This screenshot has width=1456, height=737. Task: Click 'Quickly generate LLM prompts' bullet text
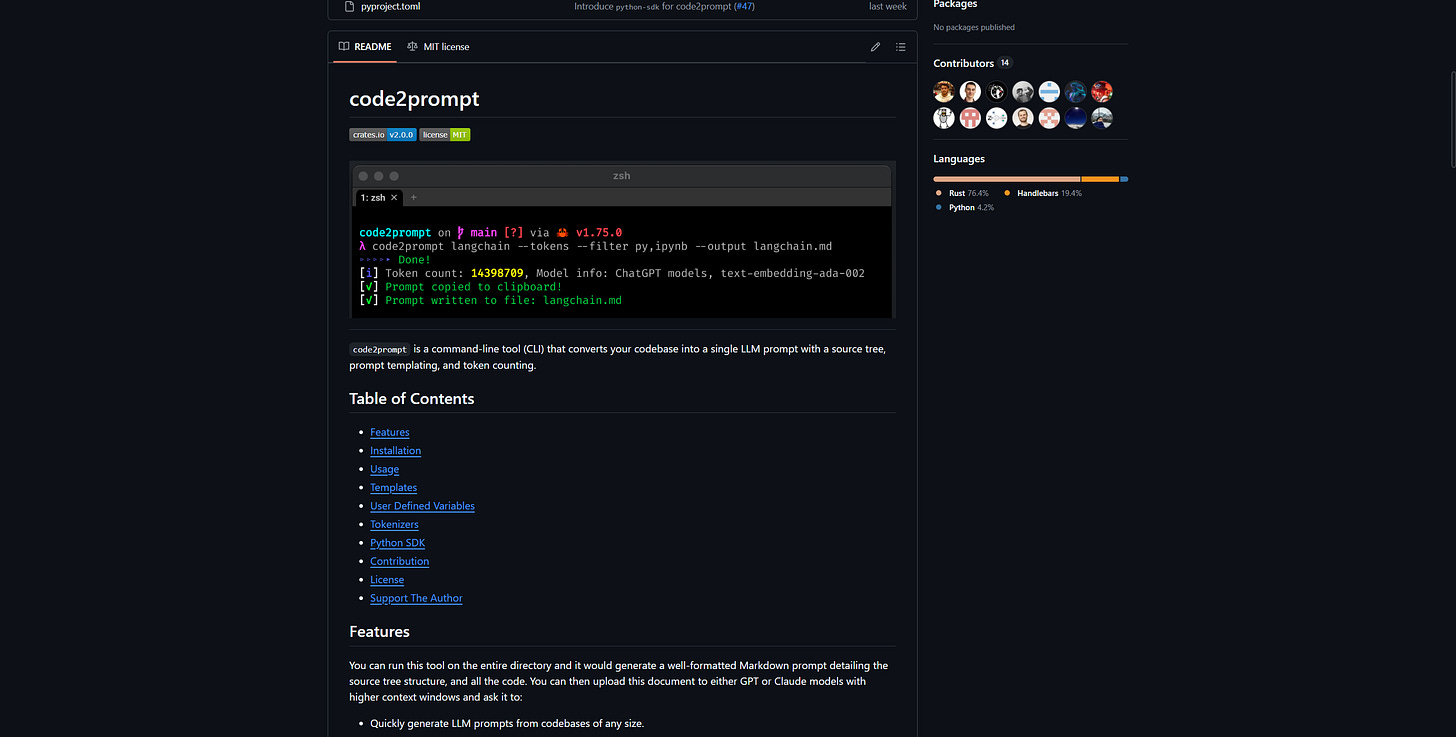tap(507, 723)
